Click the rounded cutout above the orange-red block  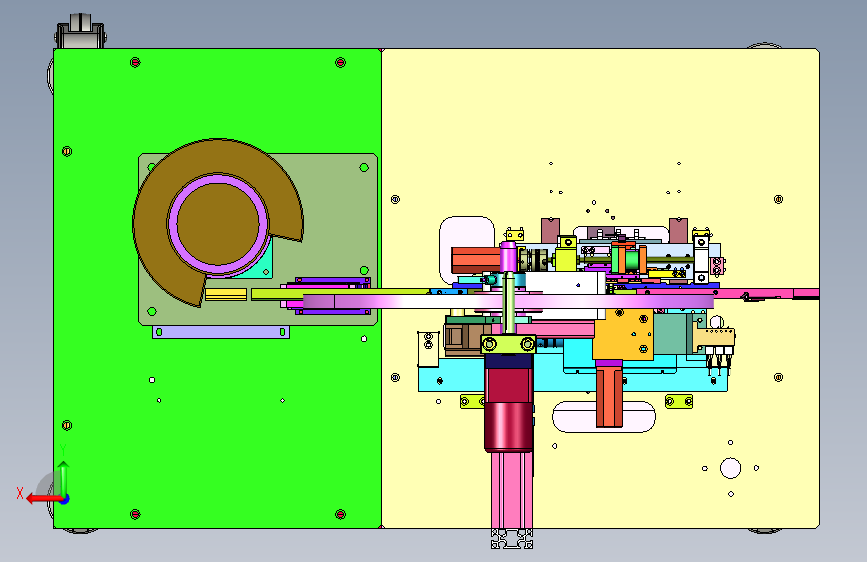pyautogui.click(x=467, y=231)
